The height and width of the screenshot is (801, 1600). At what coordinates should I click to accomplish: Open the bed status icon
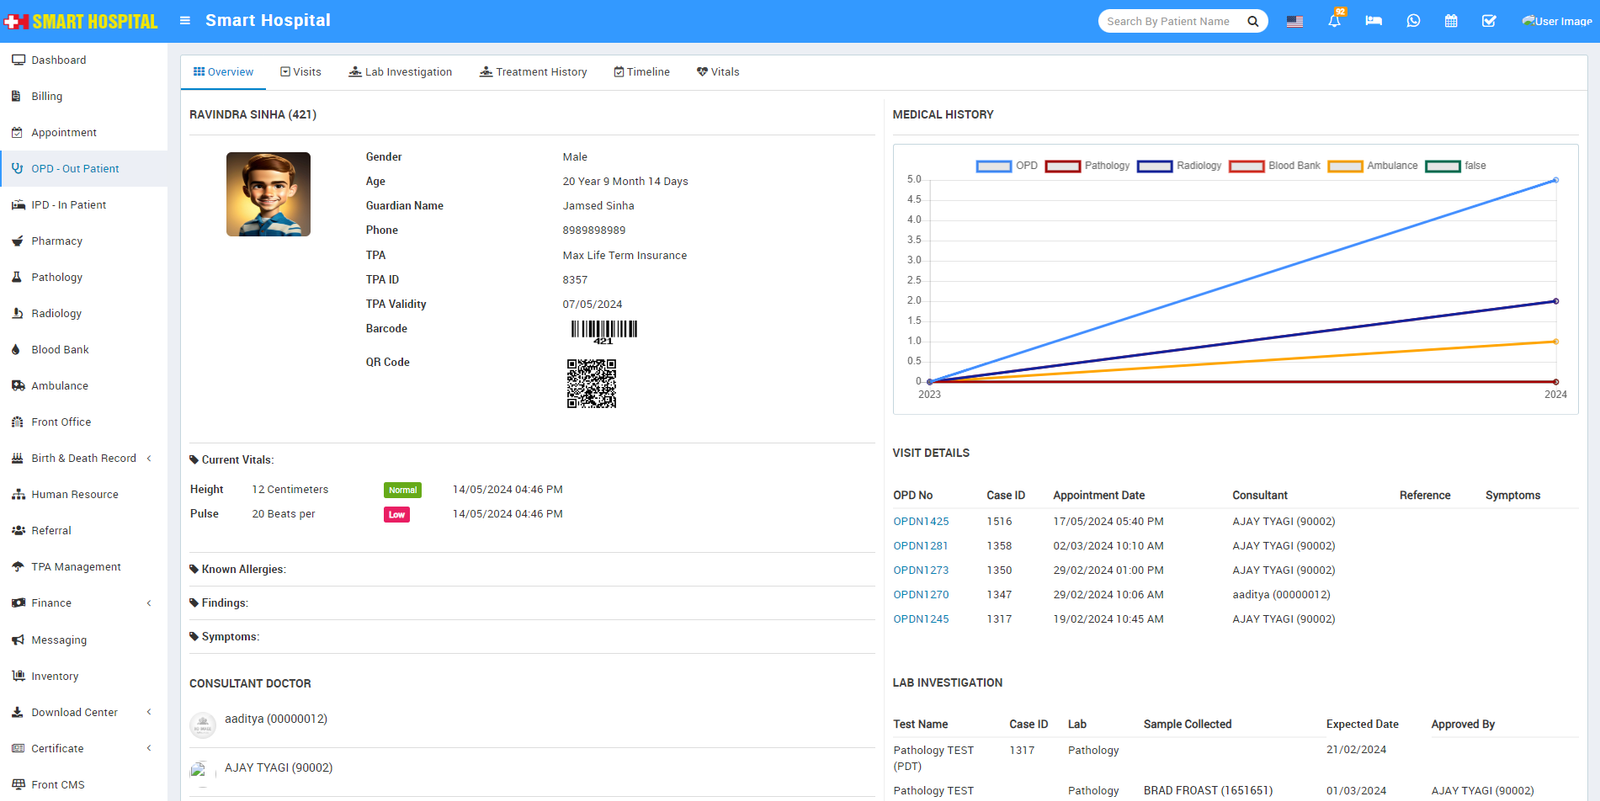(x=1373, y=21)
